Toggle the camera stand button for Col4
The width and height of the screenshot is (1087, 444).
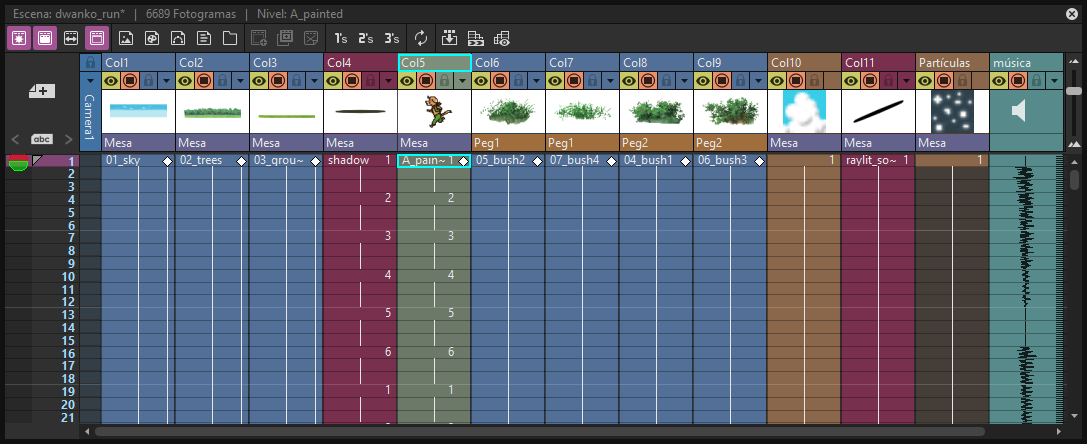[351, 80]
